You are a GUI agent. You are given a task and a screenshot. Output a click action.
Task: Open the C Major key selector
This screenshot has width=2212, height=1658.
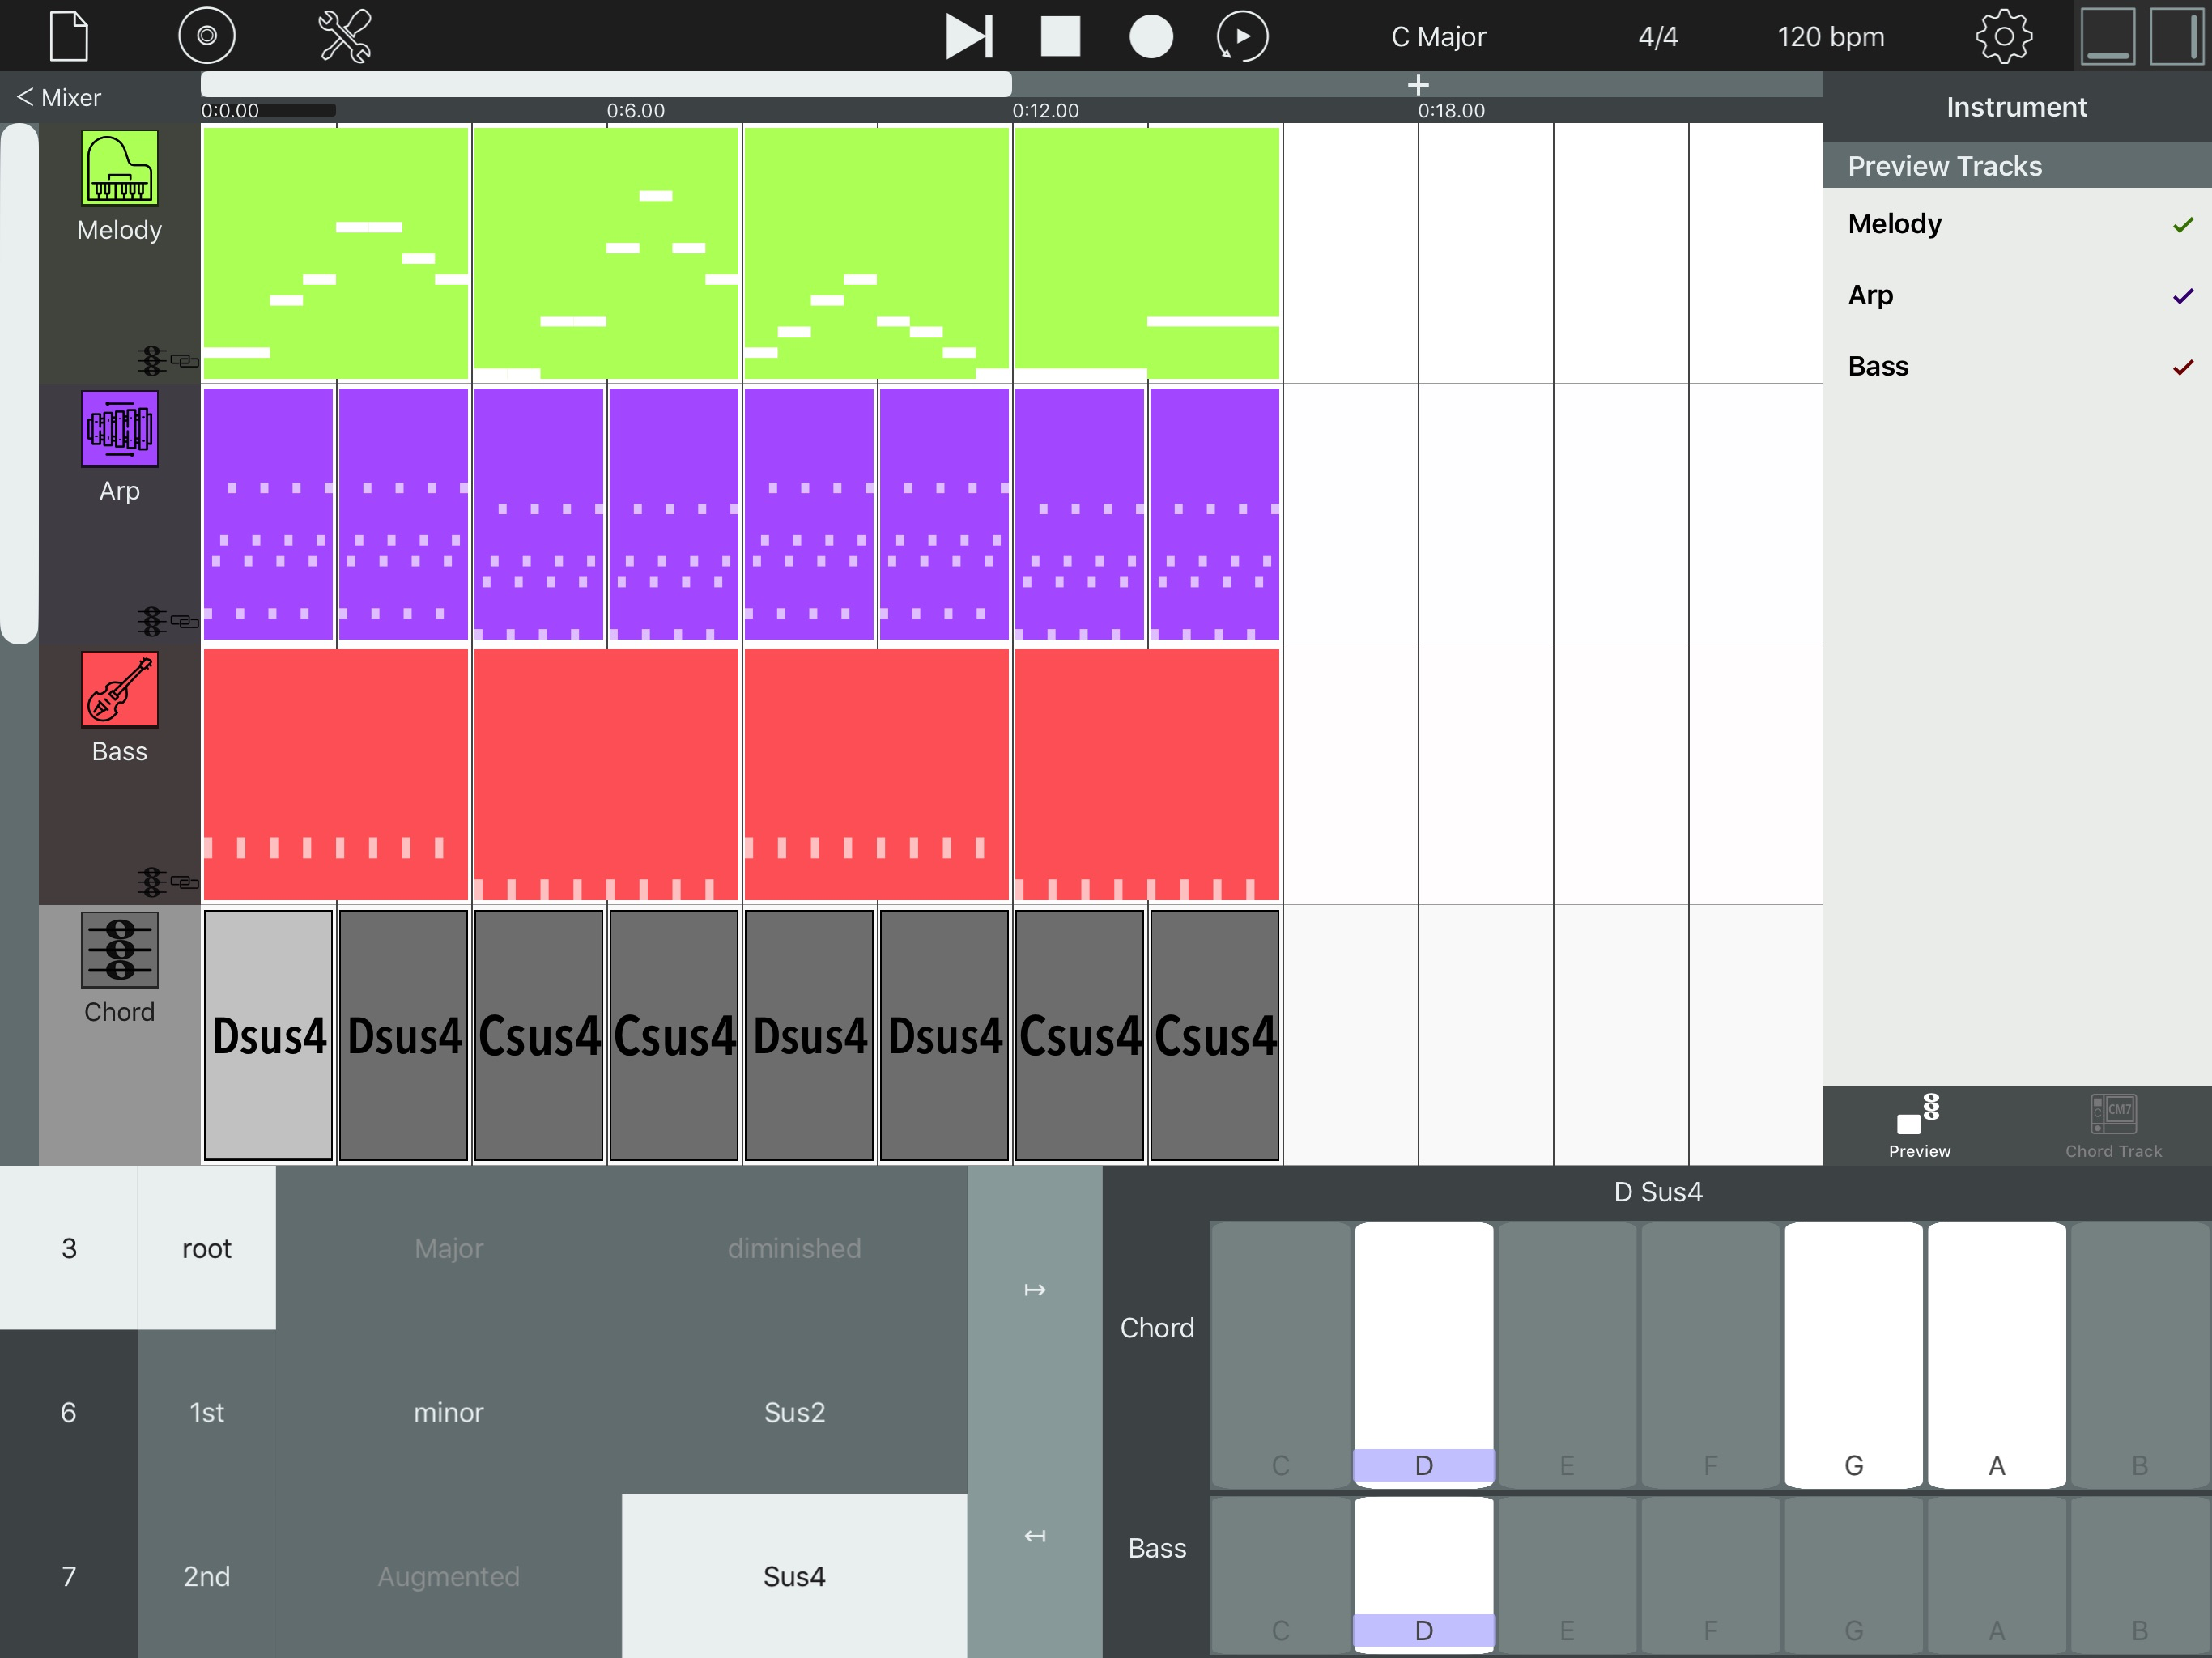[1438, 37]
